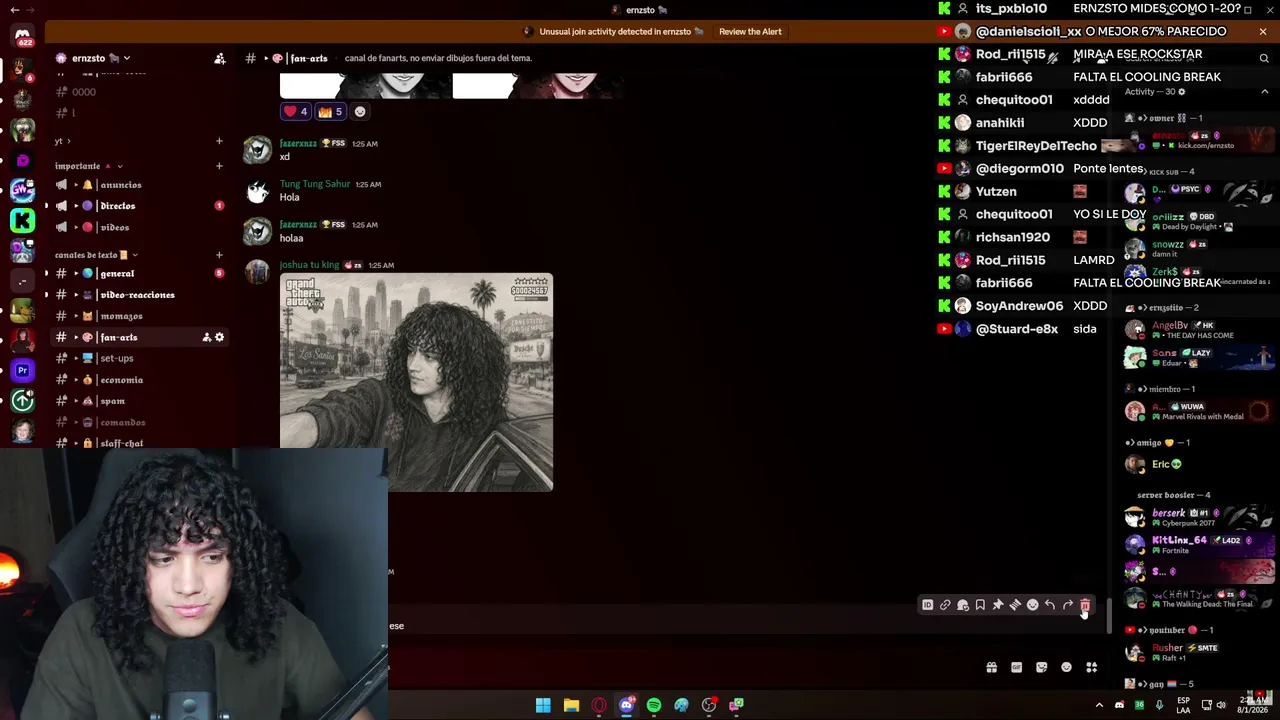Open ESP LAA language switcher in taskbar

1184,705
